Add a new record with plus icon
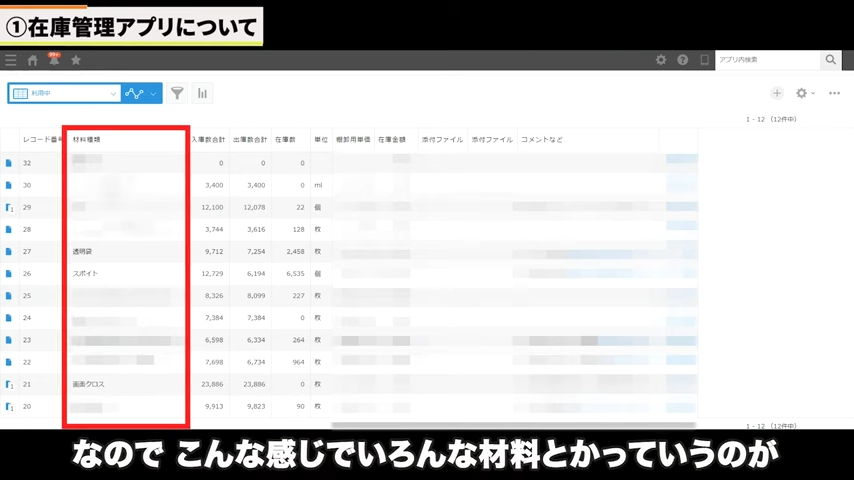Image resolution: width=854 pixels, height=480 pixels. coord(777,93)
